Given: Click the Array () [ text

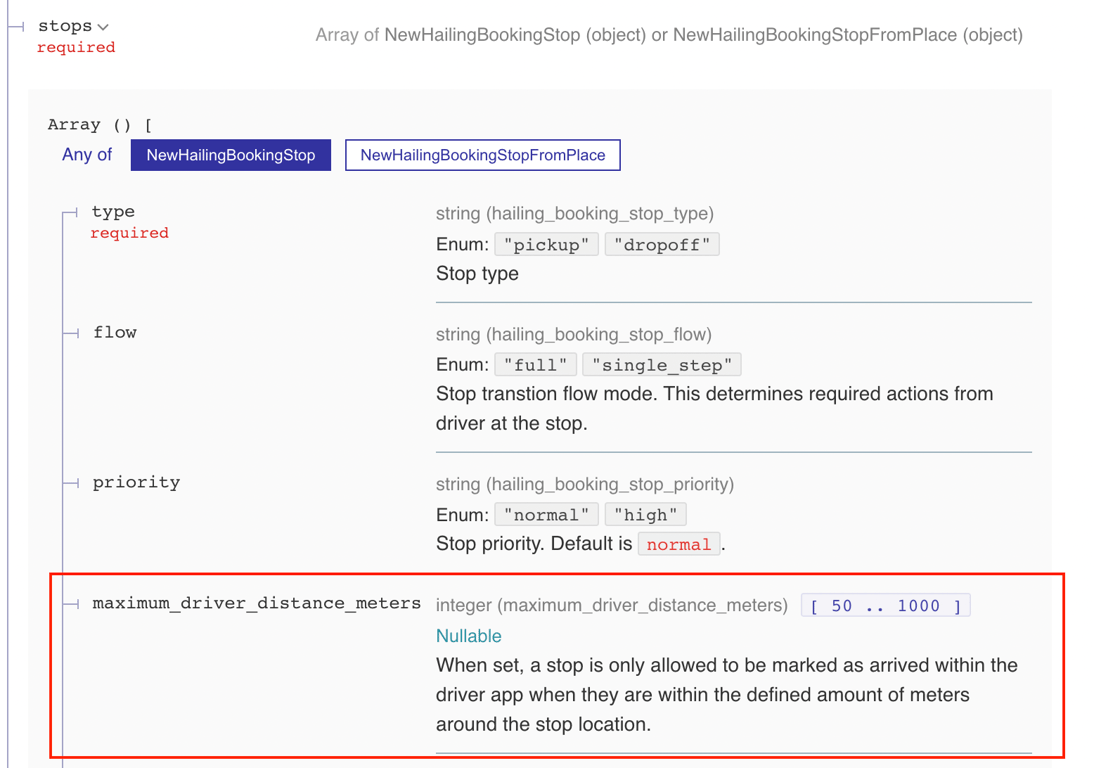Looking at the screenshot, I should click(100, 125).
